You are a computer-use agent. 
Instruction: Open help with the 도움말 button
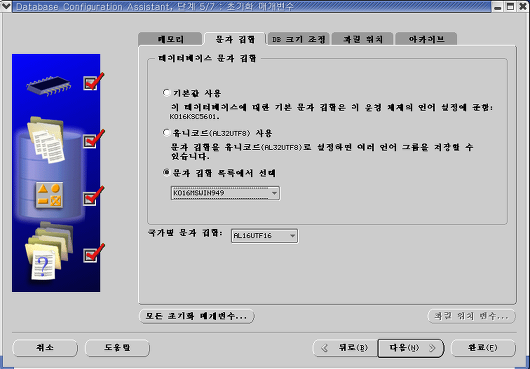117,348
